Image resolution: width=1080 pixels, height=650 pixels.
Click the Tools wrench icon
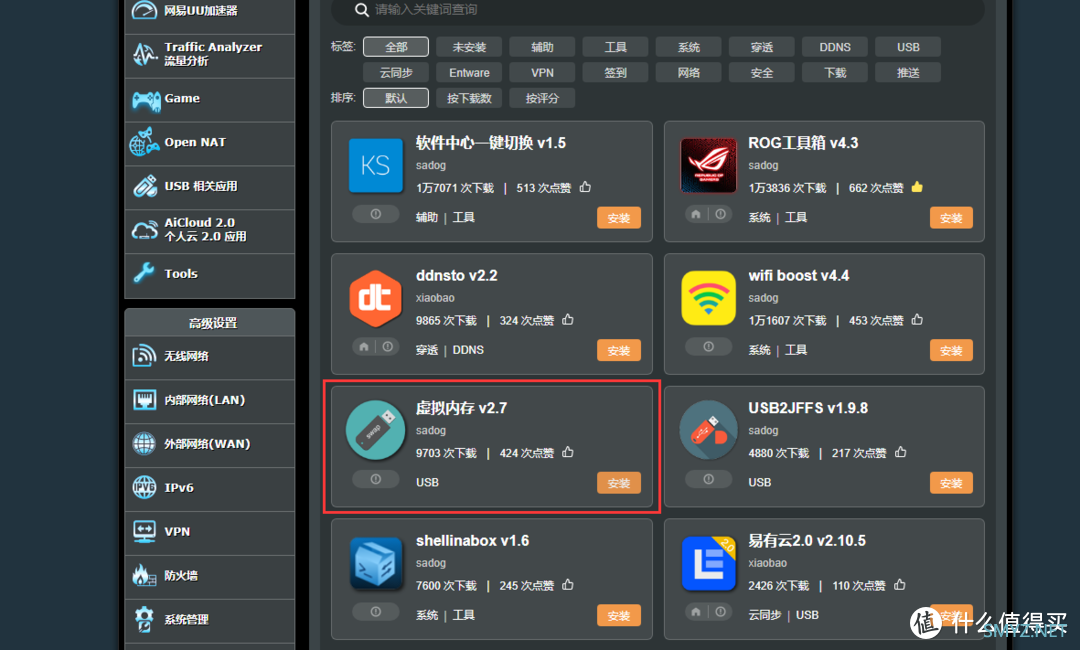point(144,273)
